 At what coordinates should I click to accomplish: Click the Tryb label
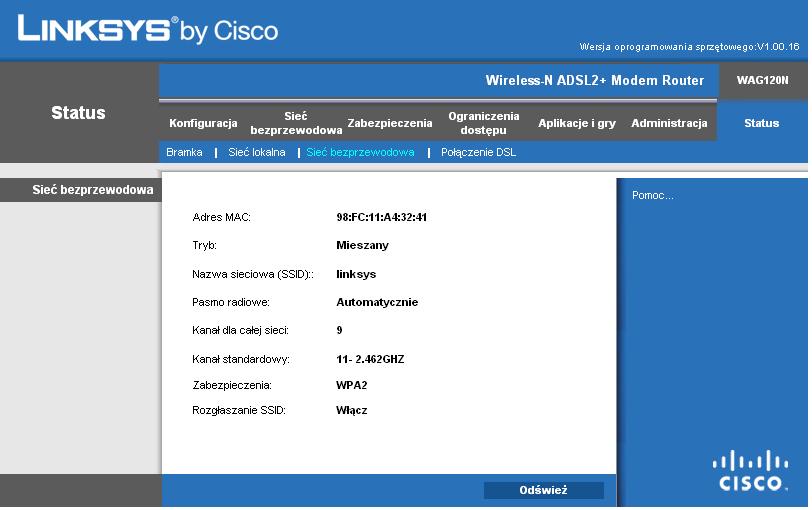coord(204,245)
